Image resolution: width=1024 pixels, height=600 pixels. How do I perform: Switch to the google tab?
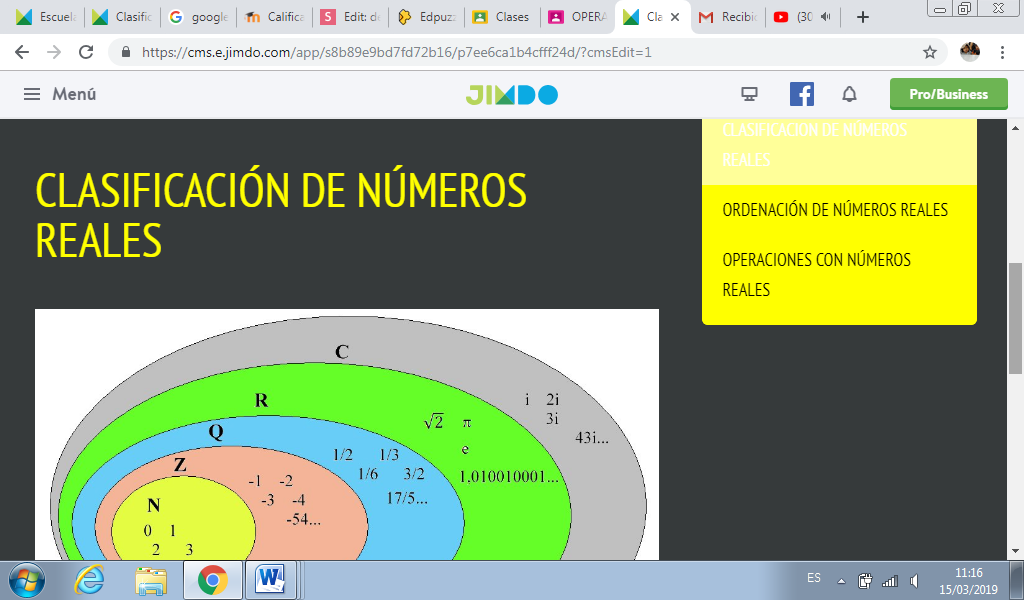(x=199, y=17)
